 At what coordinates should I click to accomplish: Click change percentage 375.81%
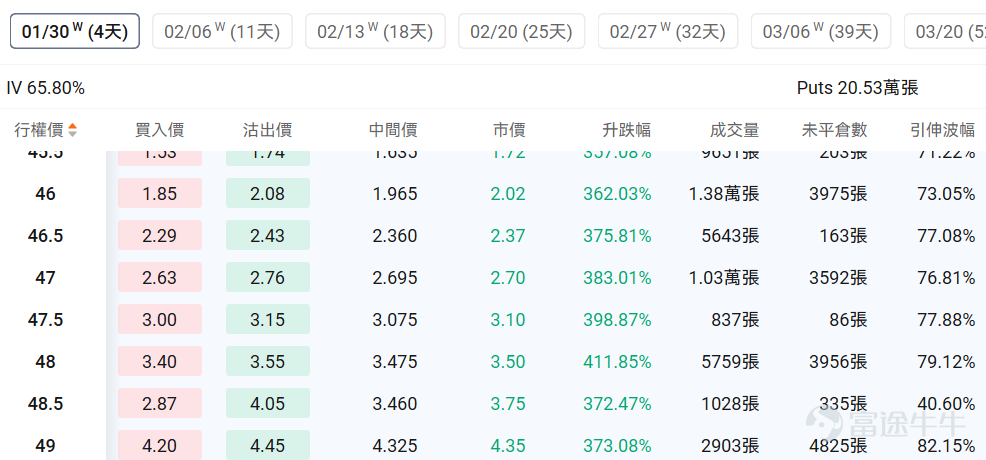click(x=617, y=236)
